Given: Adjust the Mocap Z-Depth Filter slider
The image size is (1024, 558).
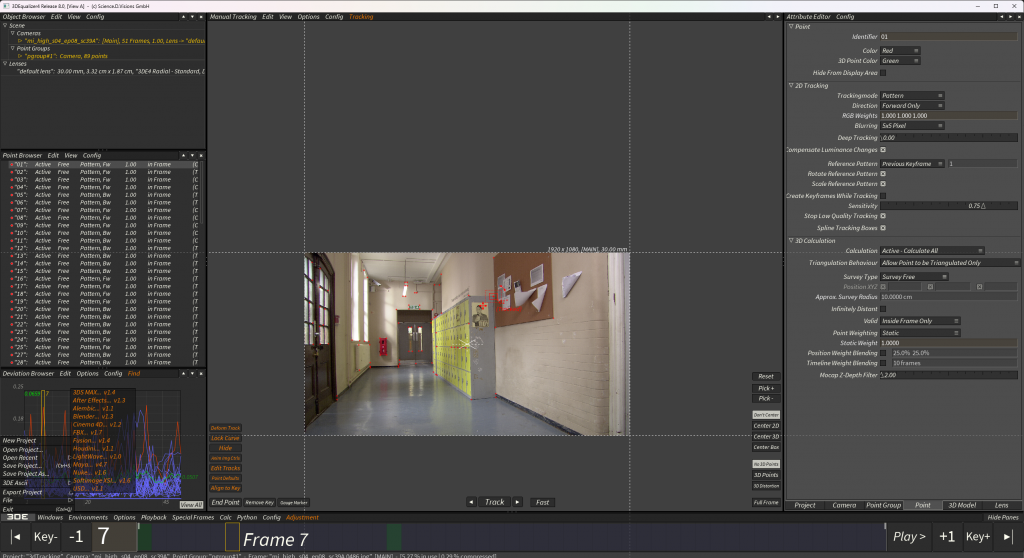Looking at the screenshot, I should [948, 375].
